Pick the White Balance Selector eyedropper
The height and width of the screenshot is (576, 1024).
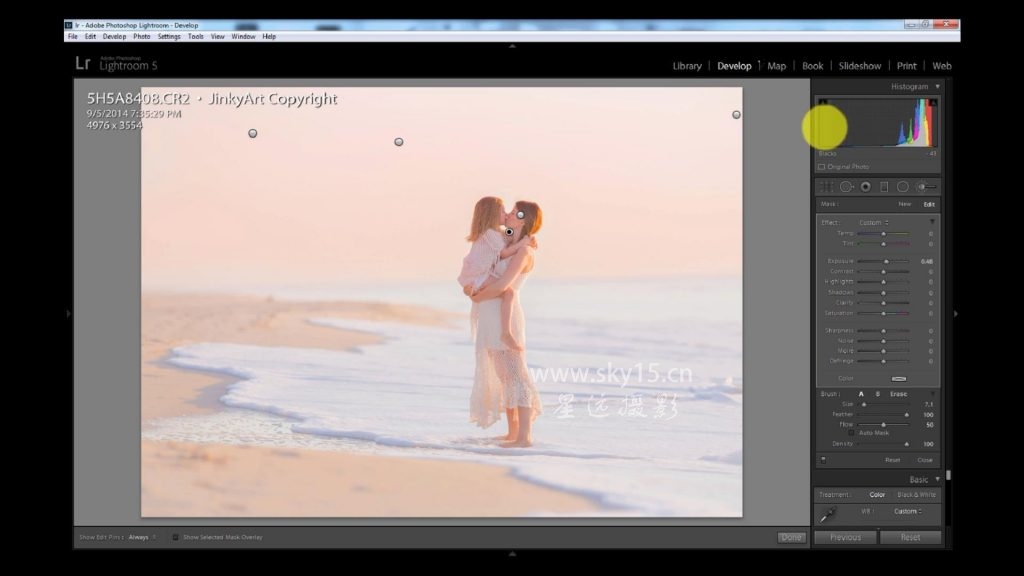click(827, 515)
